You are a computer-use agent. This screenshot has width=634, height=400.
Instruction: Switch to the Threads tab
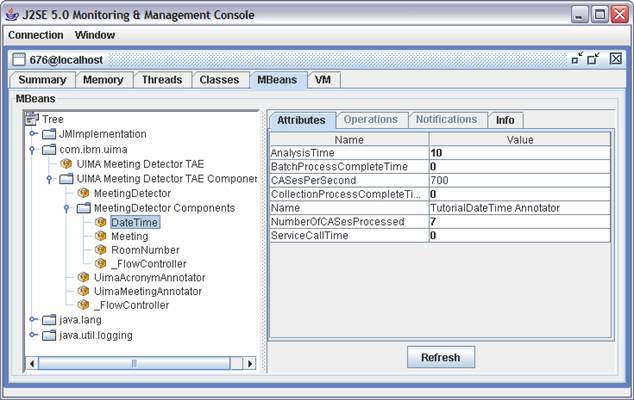(x=161, y=80)
